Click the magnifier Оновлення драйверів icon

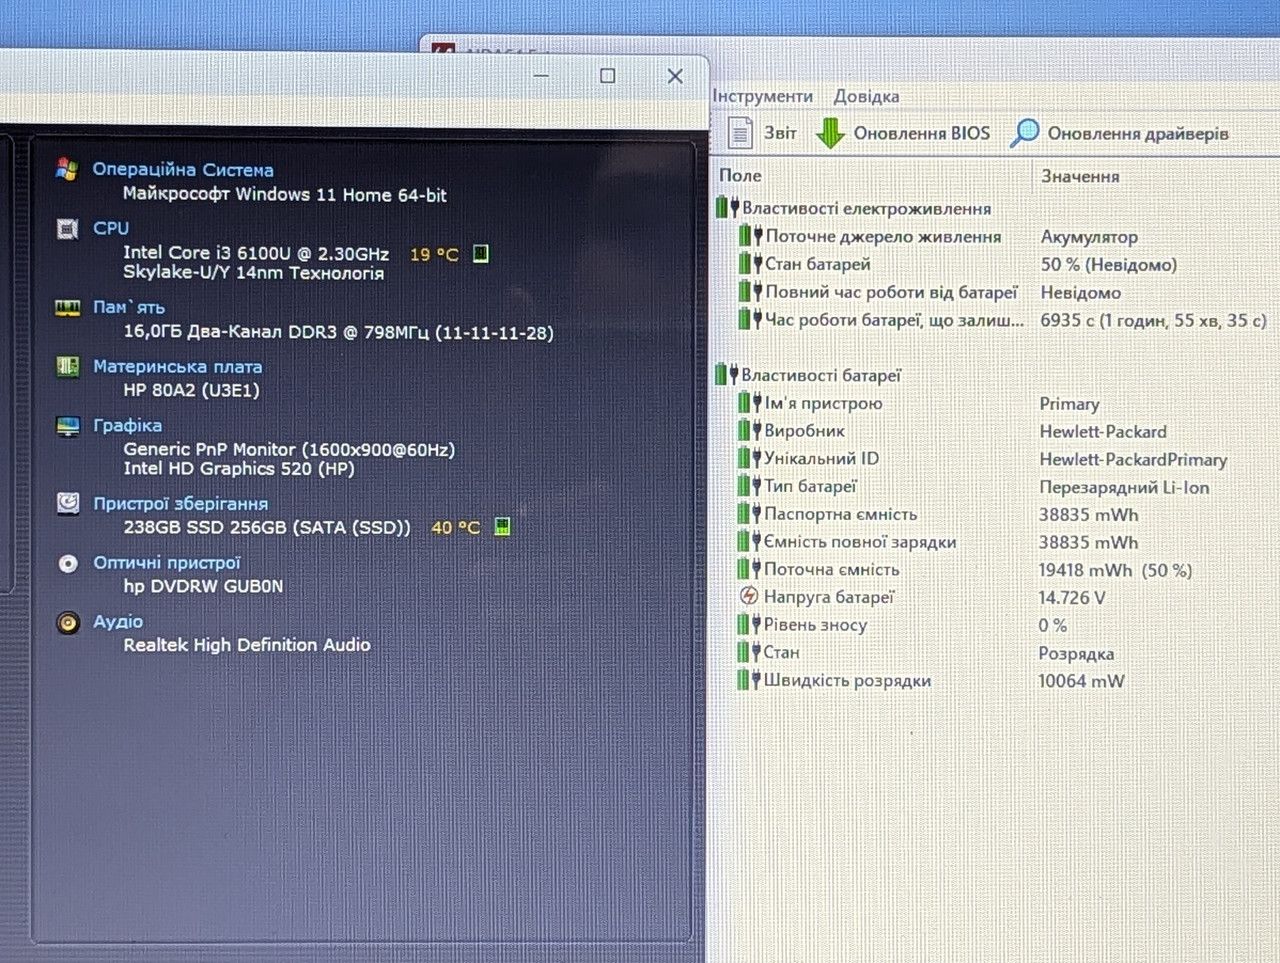[1024, 133]
